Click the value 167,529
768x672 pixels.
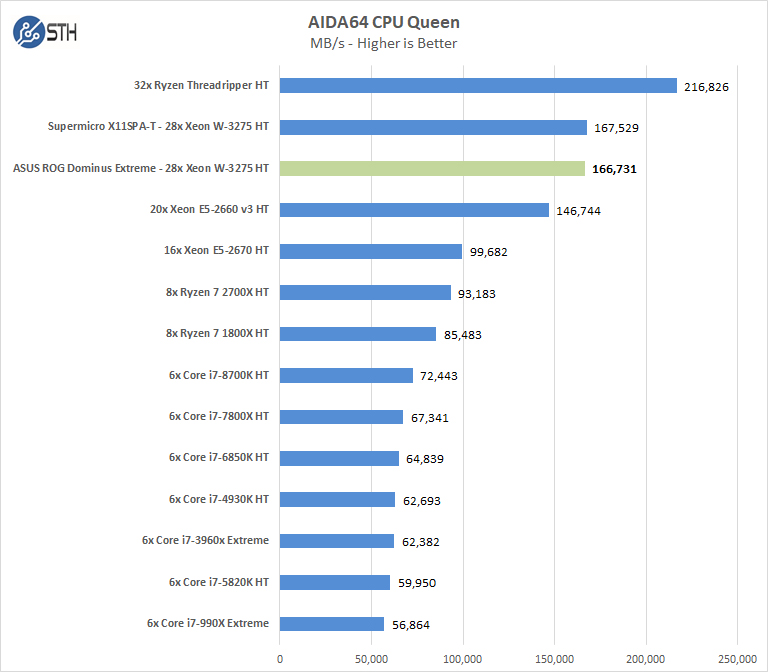[x=616, y=128]
